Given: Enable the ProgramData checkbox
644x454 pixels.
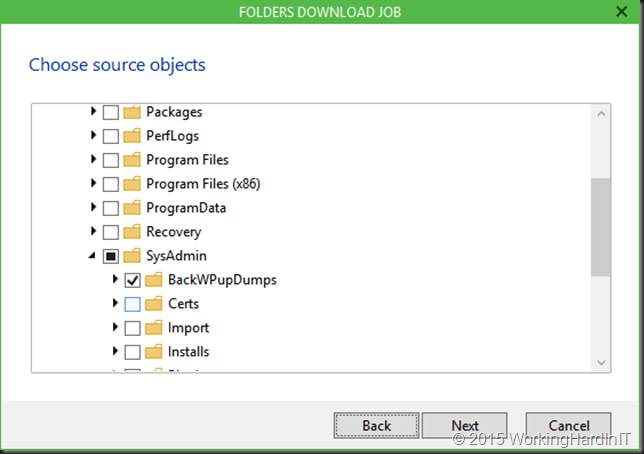Looking at the screenshot, I should coord(110,208).
